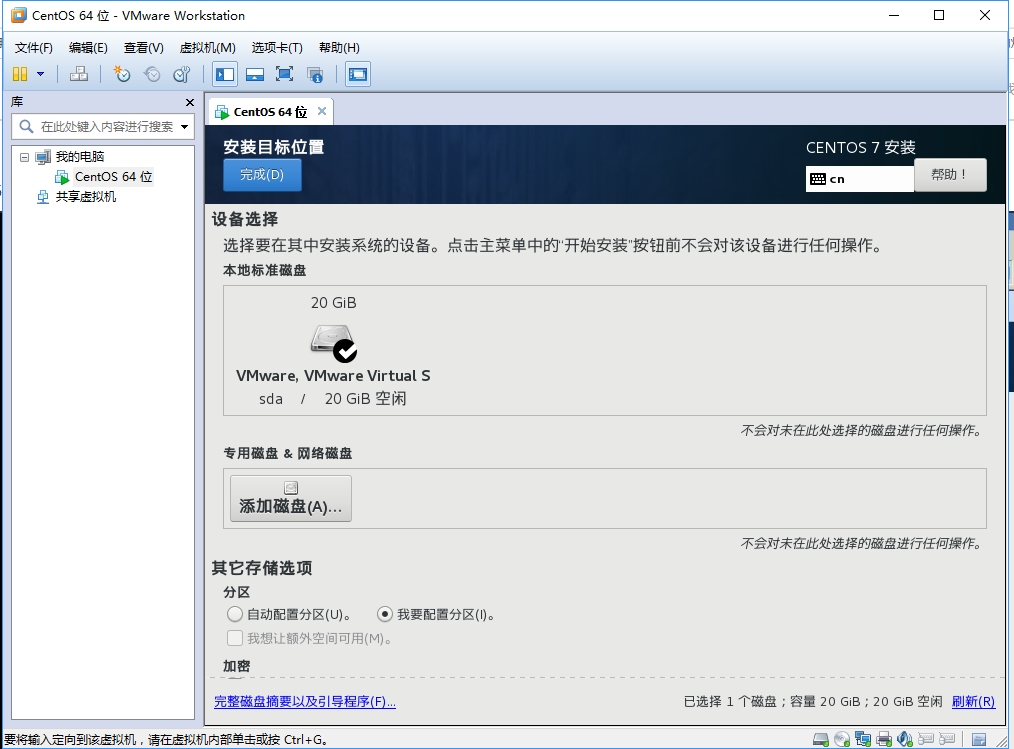The image size is (1014, 749).
Task: Select 我的电脑 in the library tree
Action: click(x=80, y=157)
